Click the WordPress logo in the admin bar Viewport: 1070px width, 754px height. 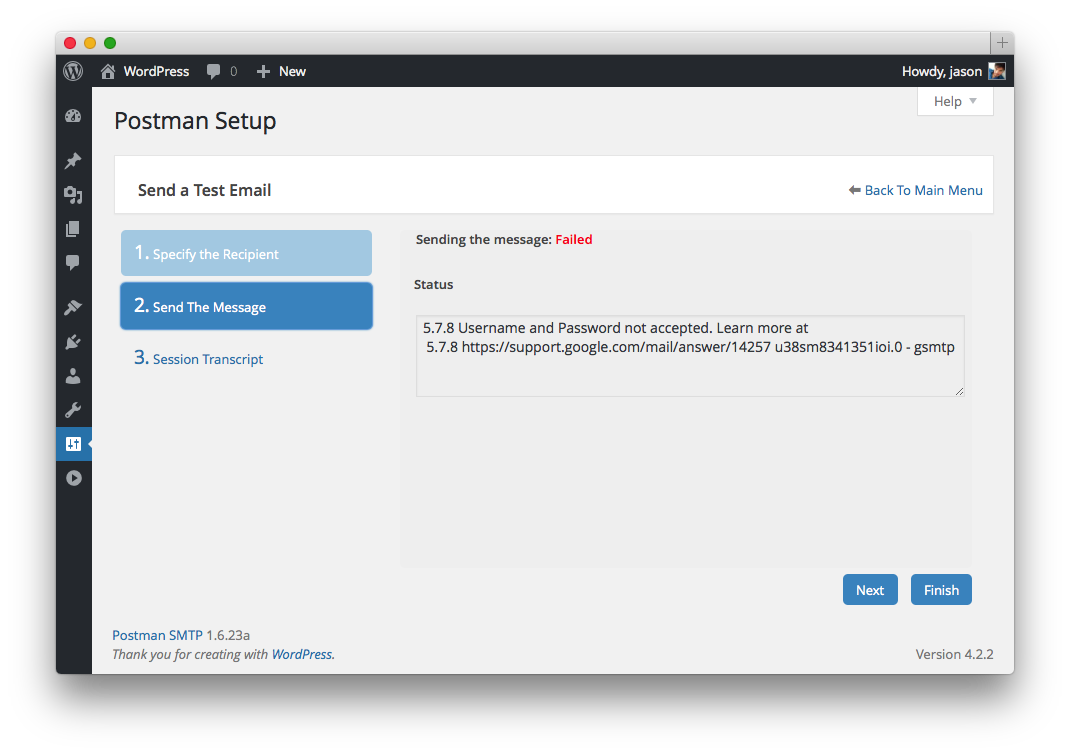pos(73,71)
